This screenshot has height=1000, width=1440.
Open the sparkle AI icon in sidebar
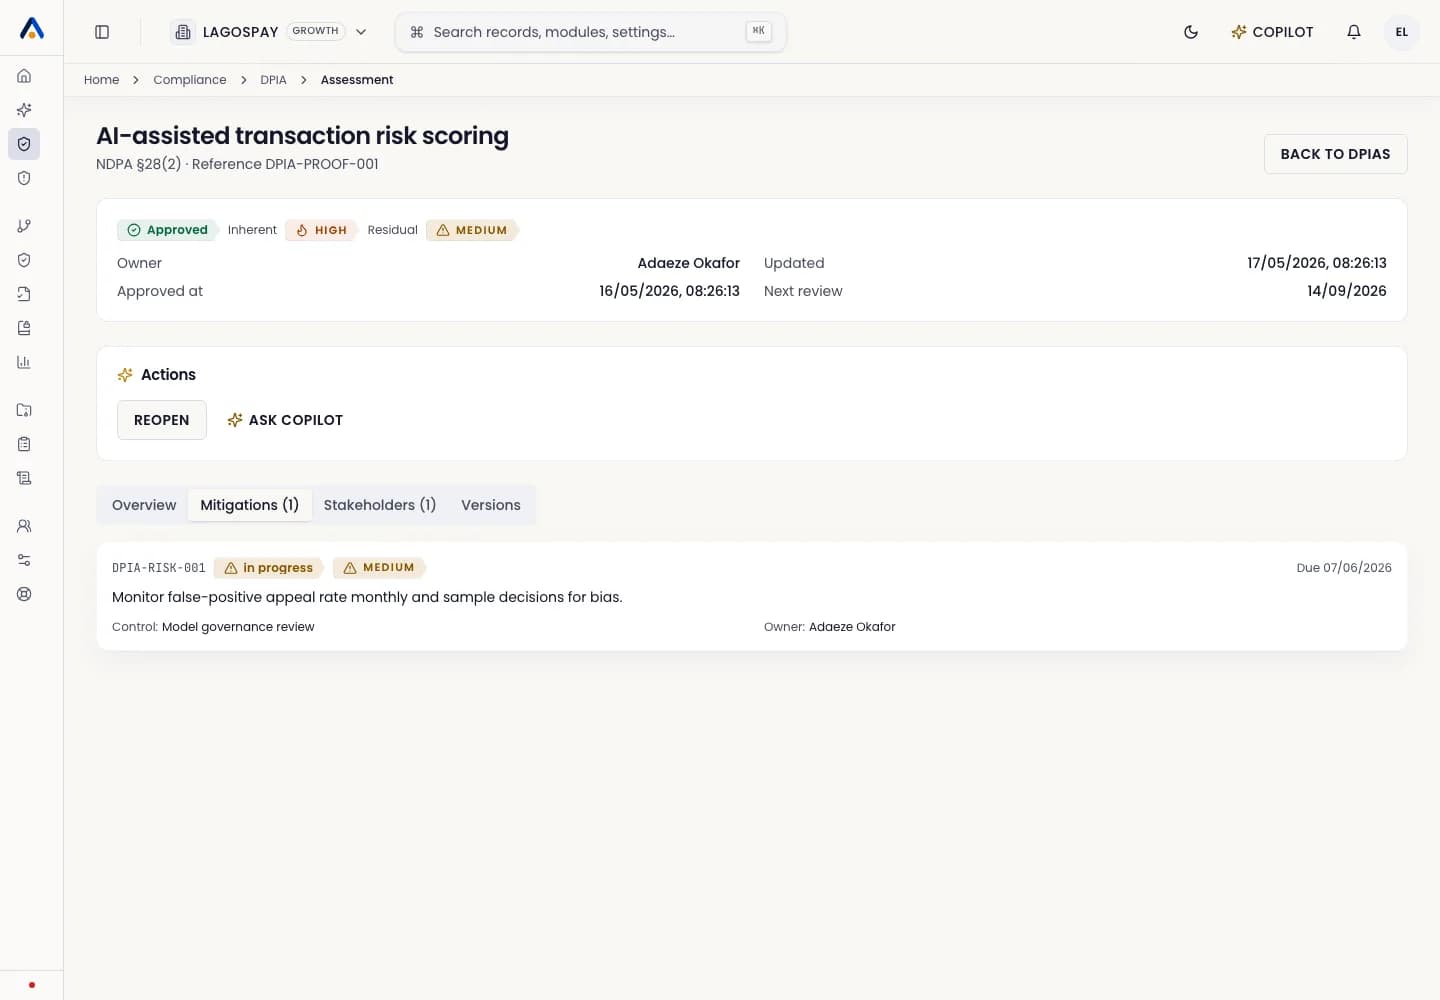(x=24, y=110)
